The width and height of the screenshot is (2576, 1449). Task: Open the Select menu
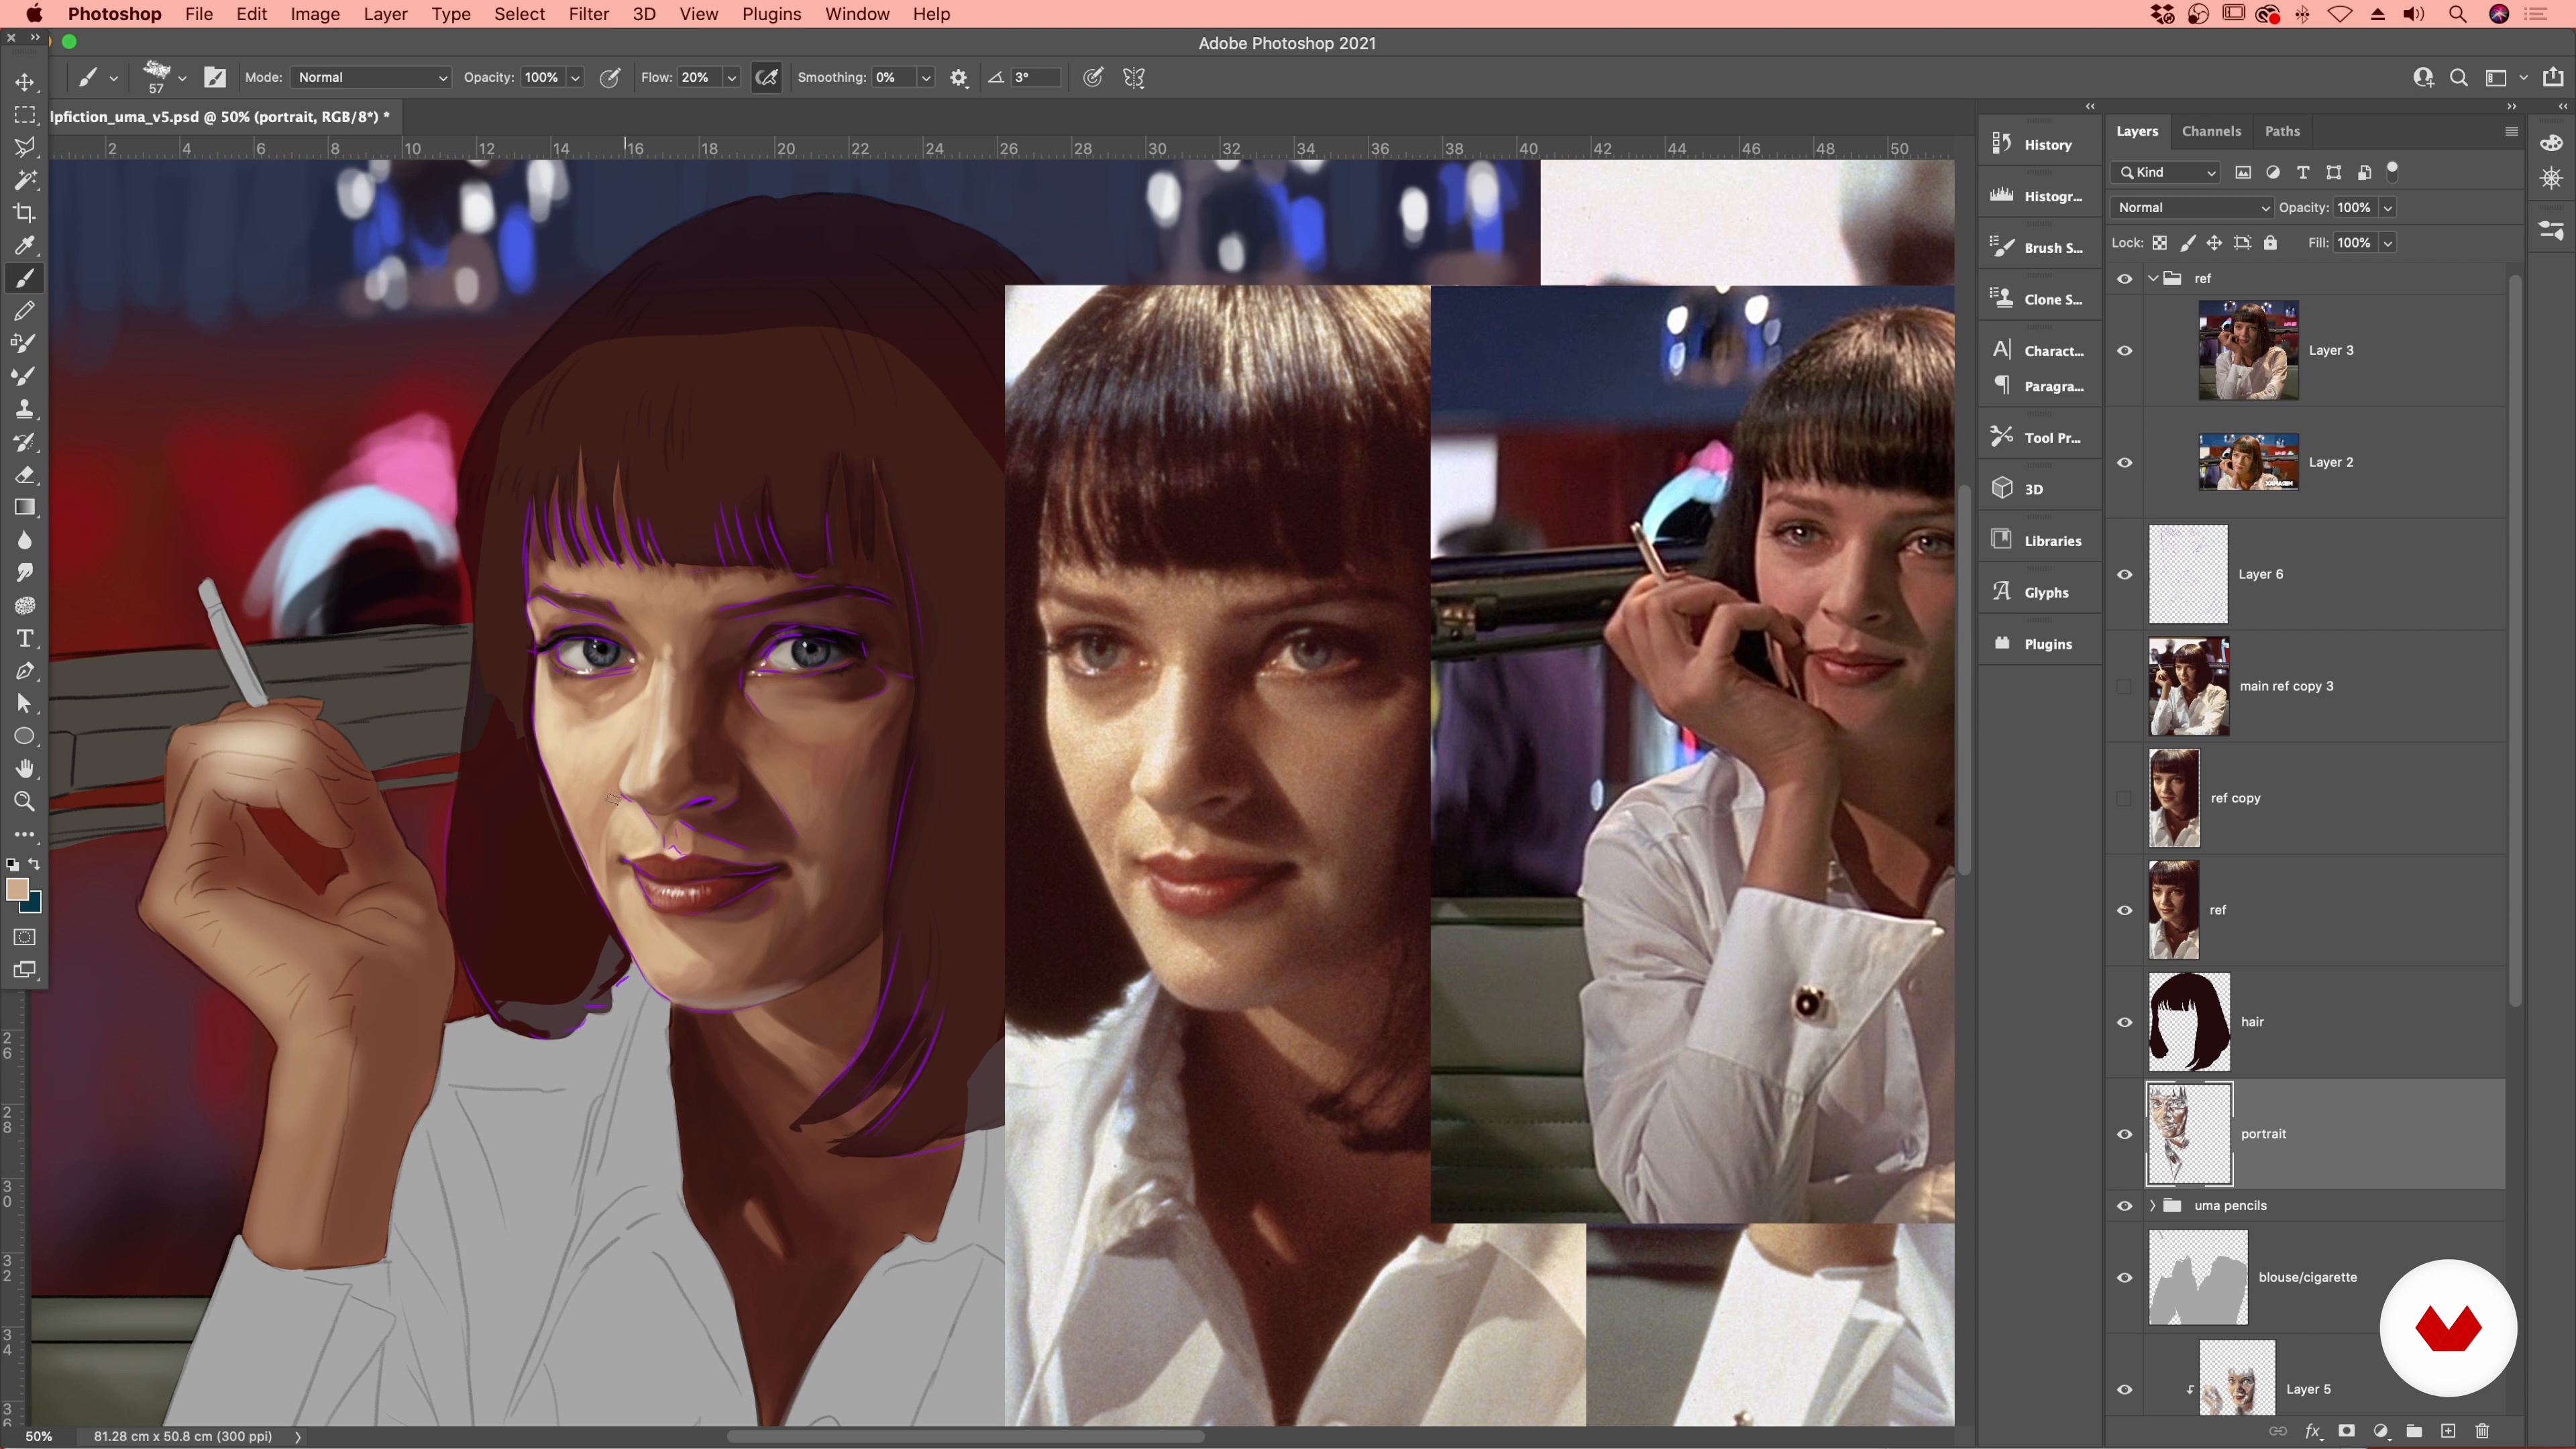pyautogui.click(x=519, y=14)
